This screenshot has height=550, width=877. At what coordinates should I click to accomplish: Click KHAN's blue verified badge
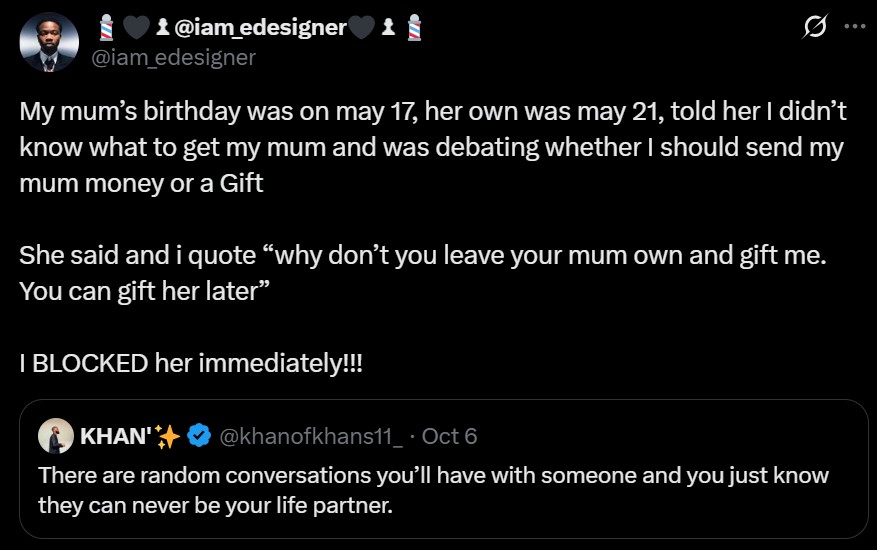tap(198, 436)
